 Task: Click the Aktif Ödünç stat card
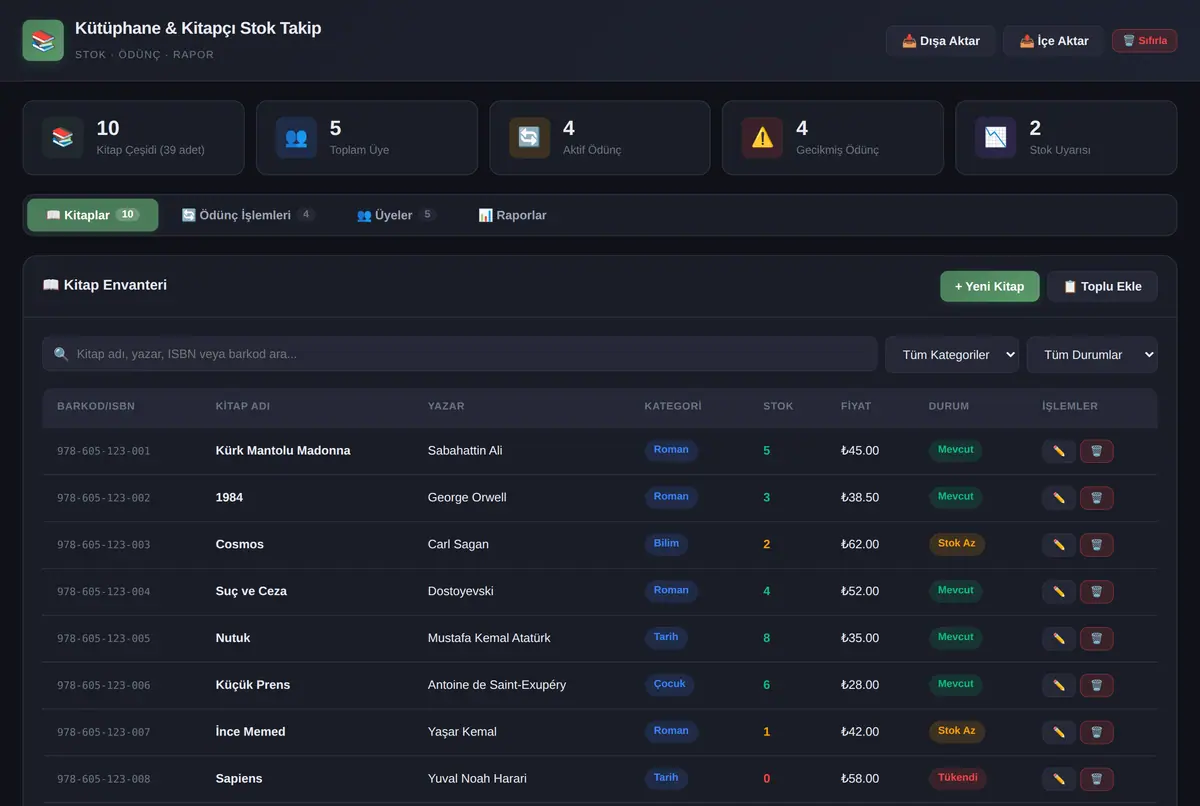point(600,138)
